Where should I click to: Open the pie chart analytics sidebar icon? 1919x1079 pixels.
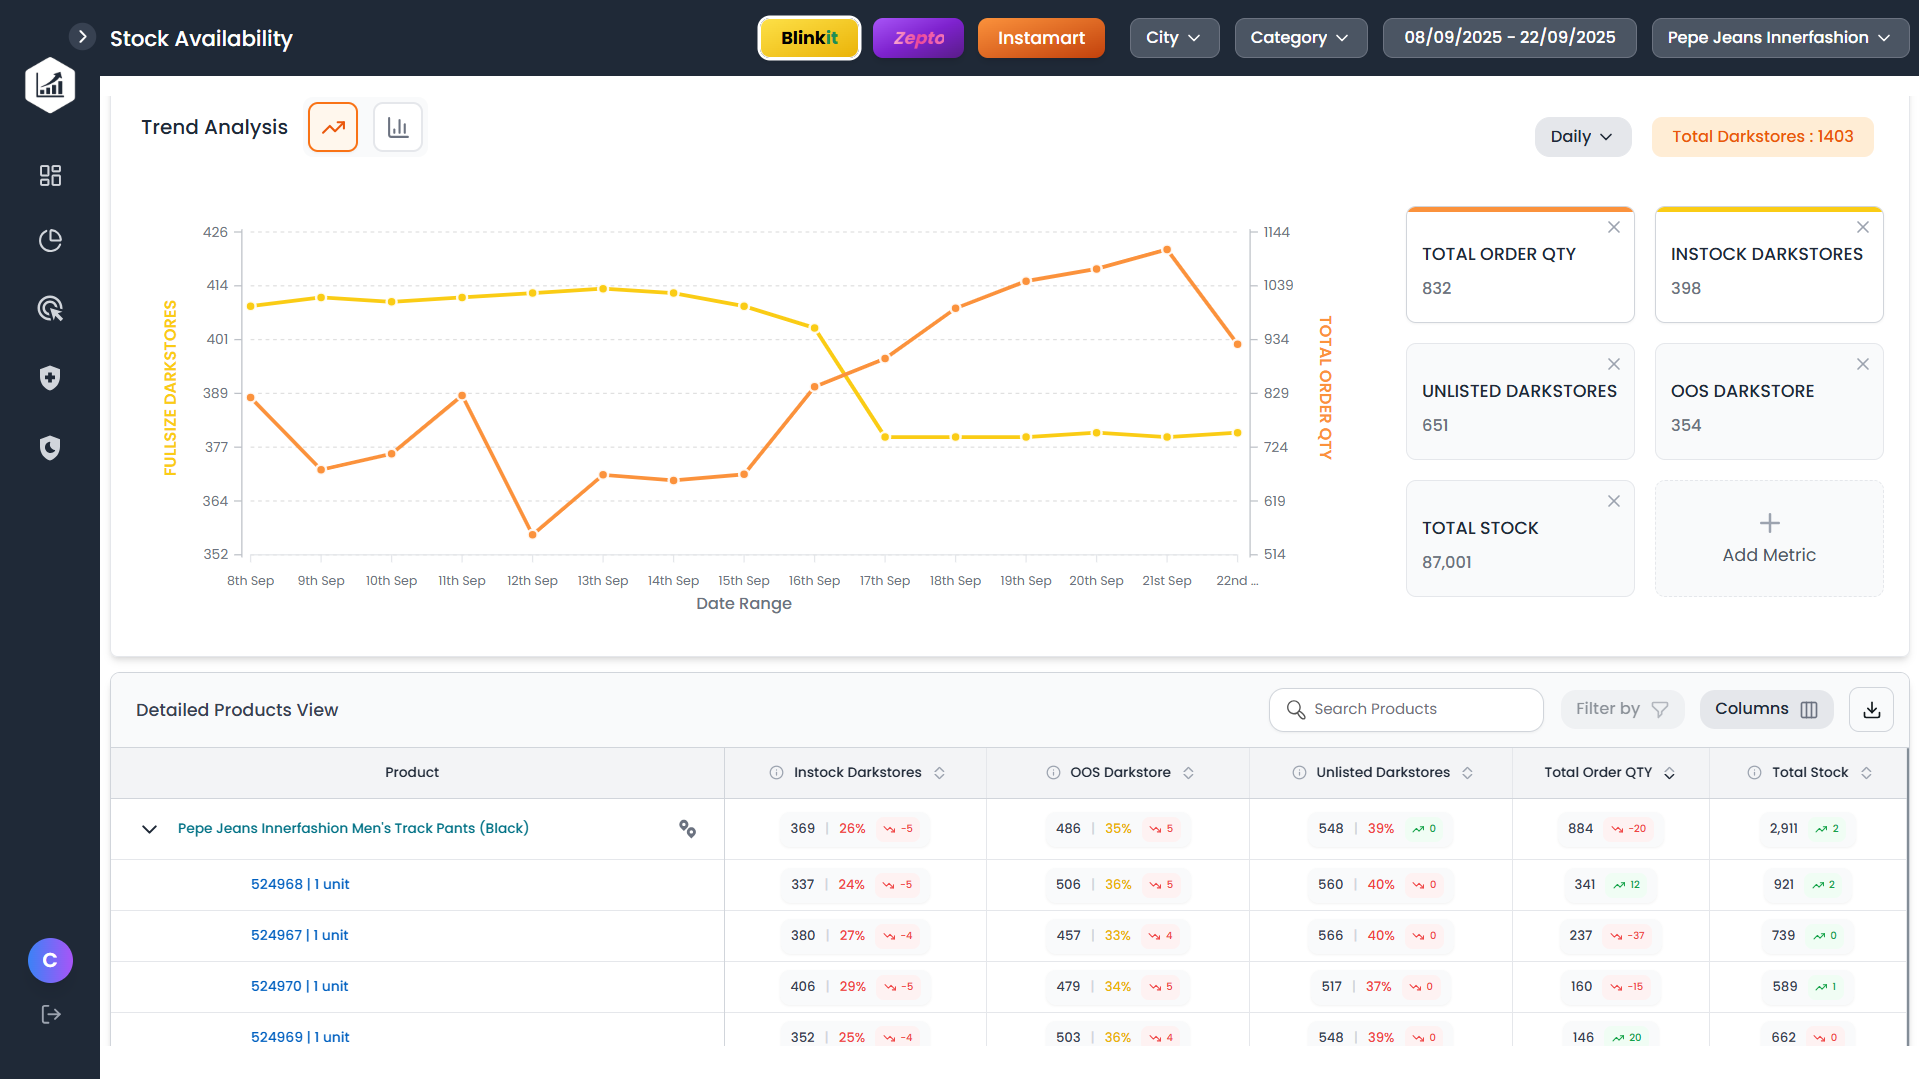click(x=50, y=241)
